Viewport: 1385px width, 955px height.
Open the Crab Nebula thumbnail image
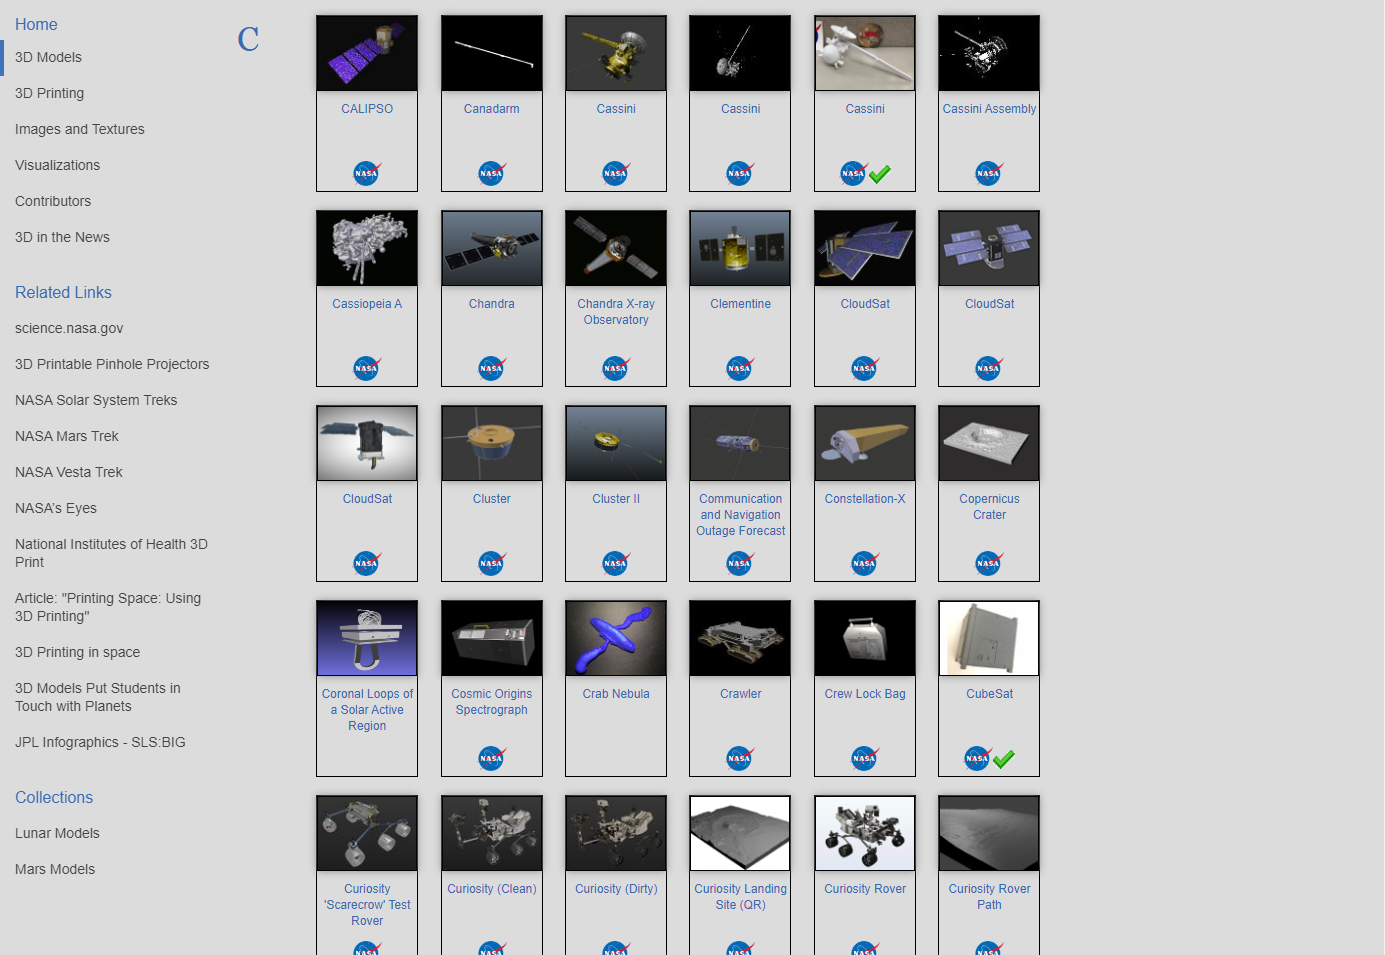[x=615, y=638]
